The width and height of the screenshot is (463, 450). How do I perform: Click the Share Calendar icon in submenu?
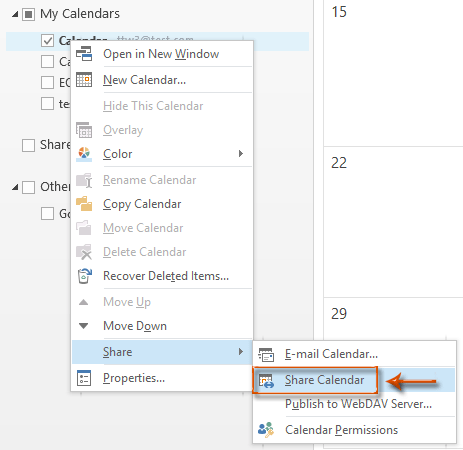pos(266,381)
